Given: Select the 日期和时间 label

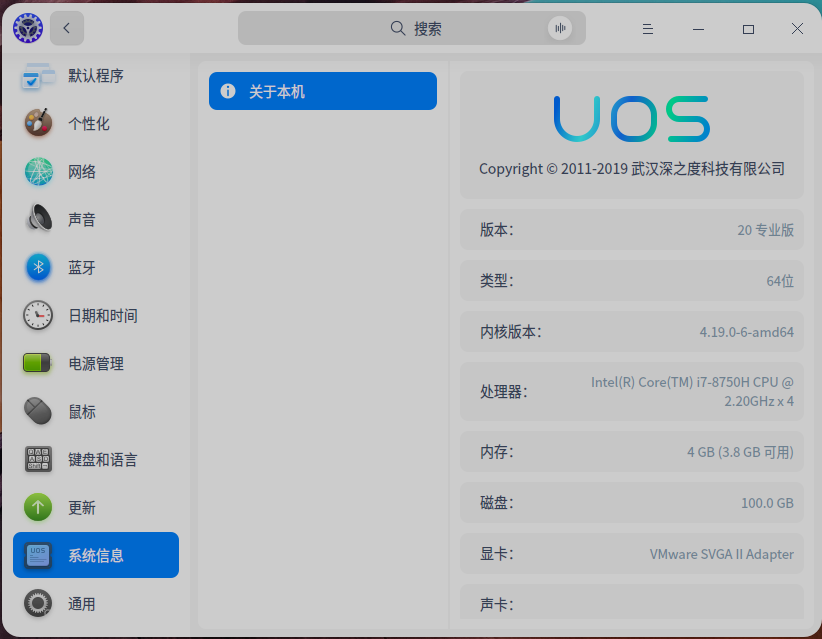Looking at the screenshot, I should tap(103, 316).
